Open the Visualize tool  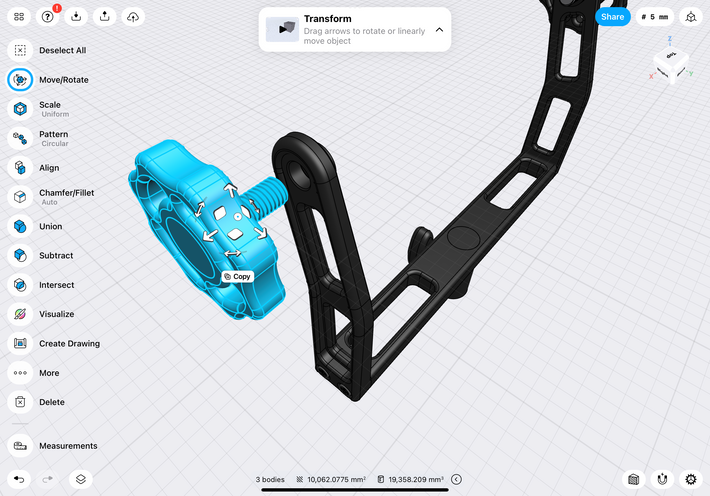click(x=20, y=314)
